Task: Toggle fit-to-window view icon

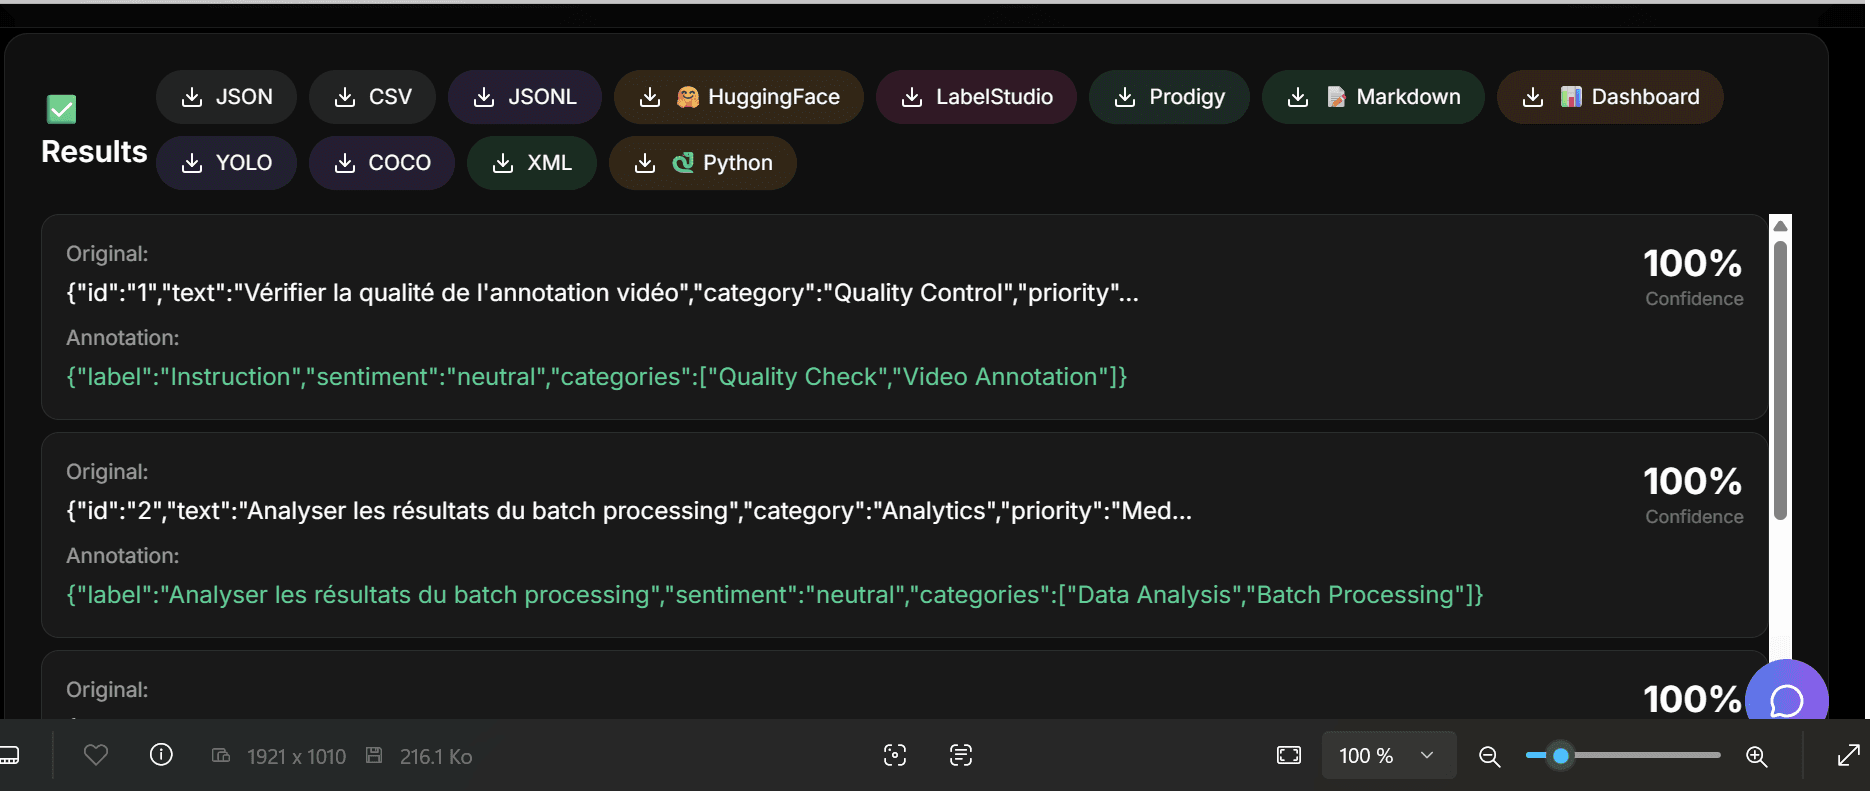Action: coord(1289,755)
